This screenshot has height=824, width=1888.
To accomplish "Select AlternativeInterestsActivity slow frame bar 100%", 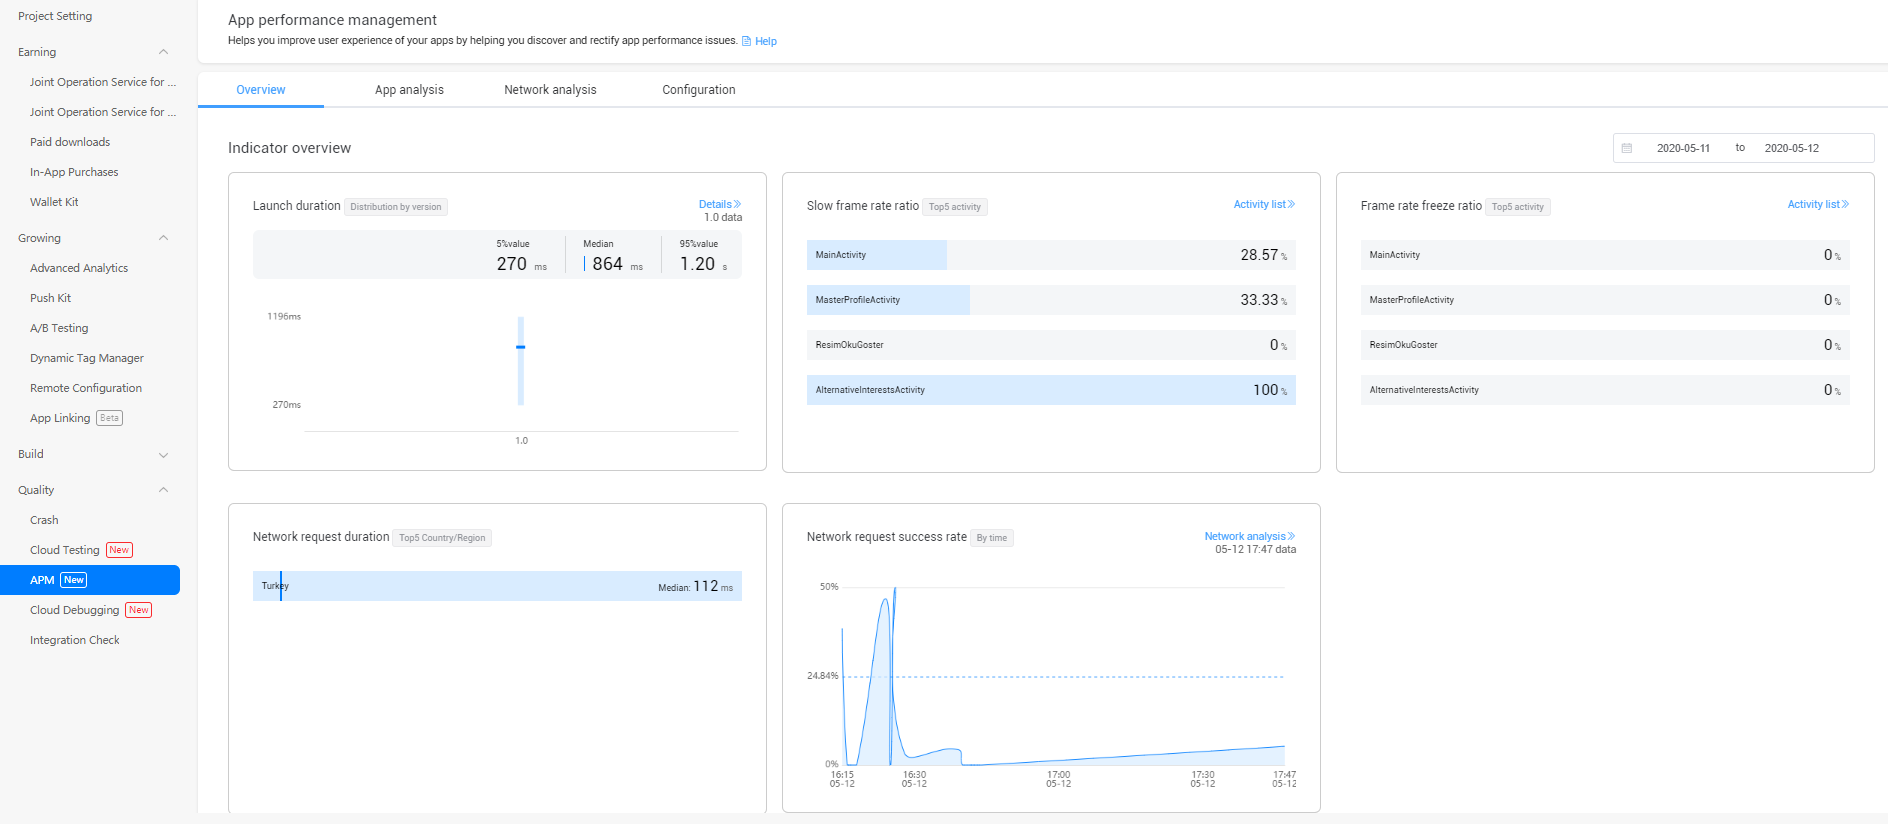I will point(1051,390).
